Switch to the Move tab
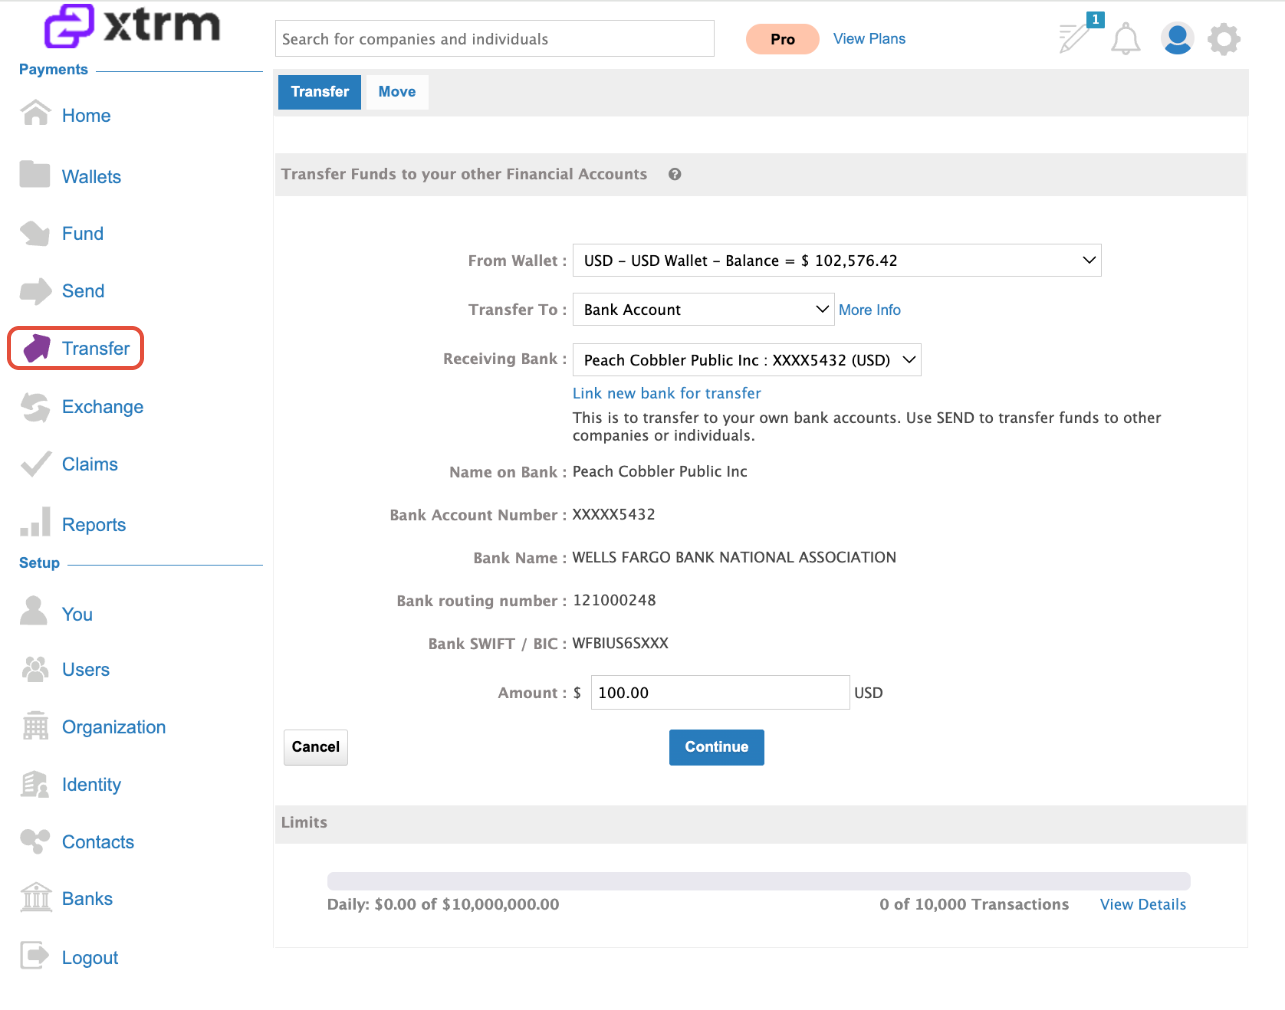 point(397,92)
